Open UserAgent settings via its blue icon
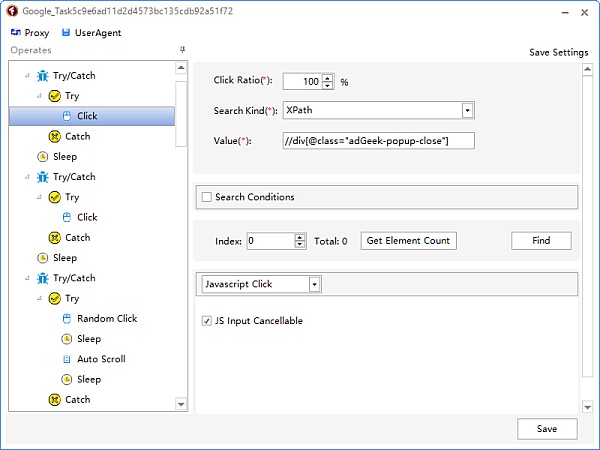The width and height of the screenshot is (600, 450). pos(66,33)
